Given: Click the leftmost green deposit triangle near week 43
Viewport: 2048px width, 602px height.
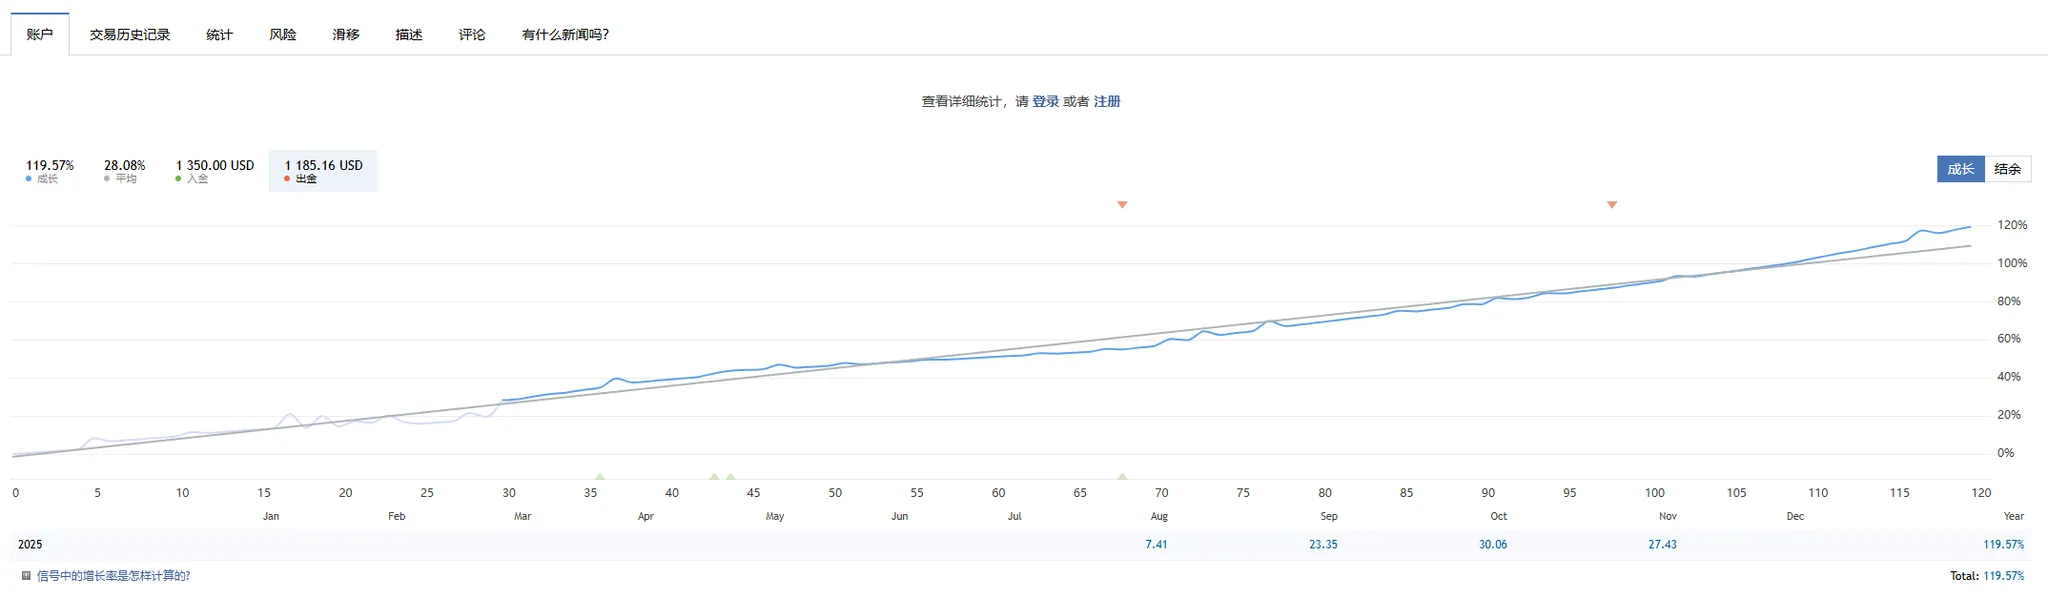Looking at the screenshot, I should 714,476.
